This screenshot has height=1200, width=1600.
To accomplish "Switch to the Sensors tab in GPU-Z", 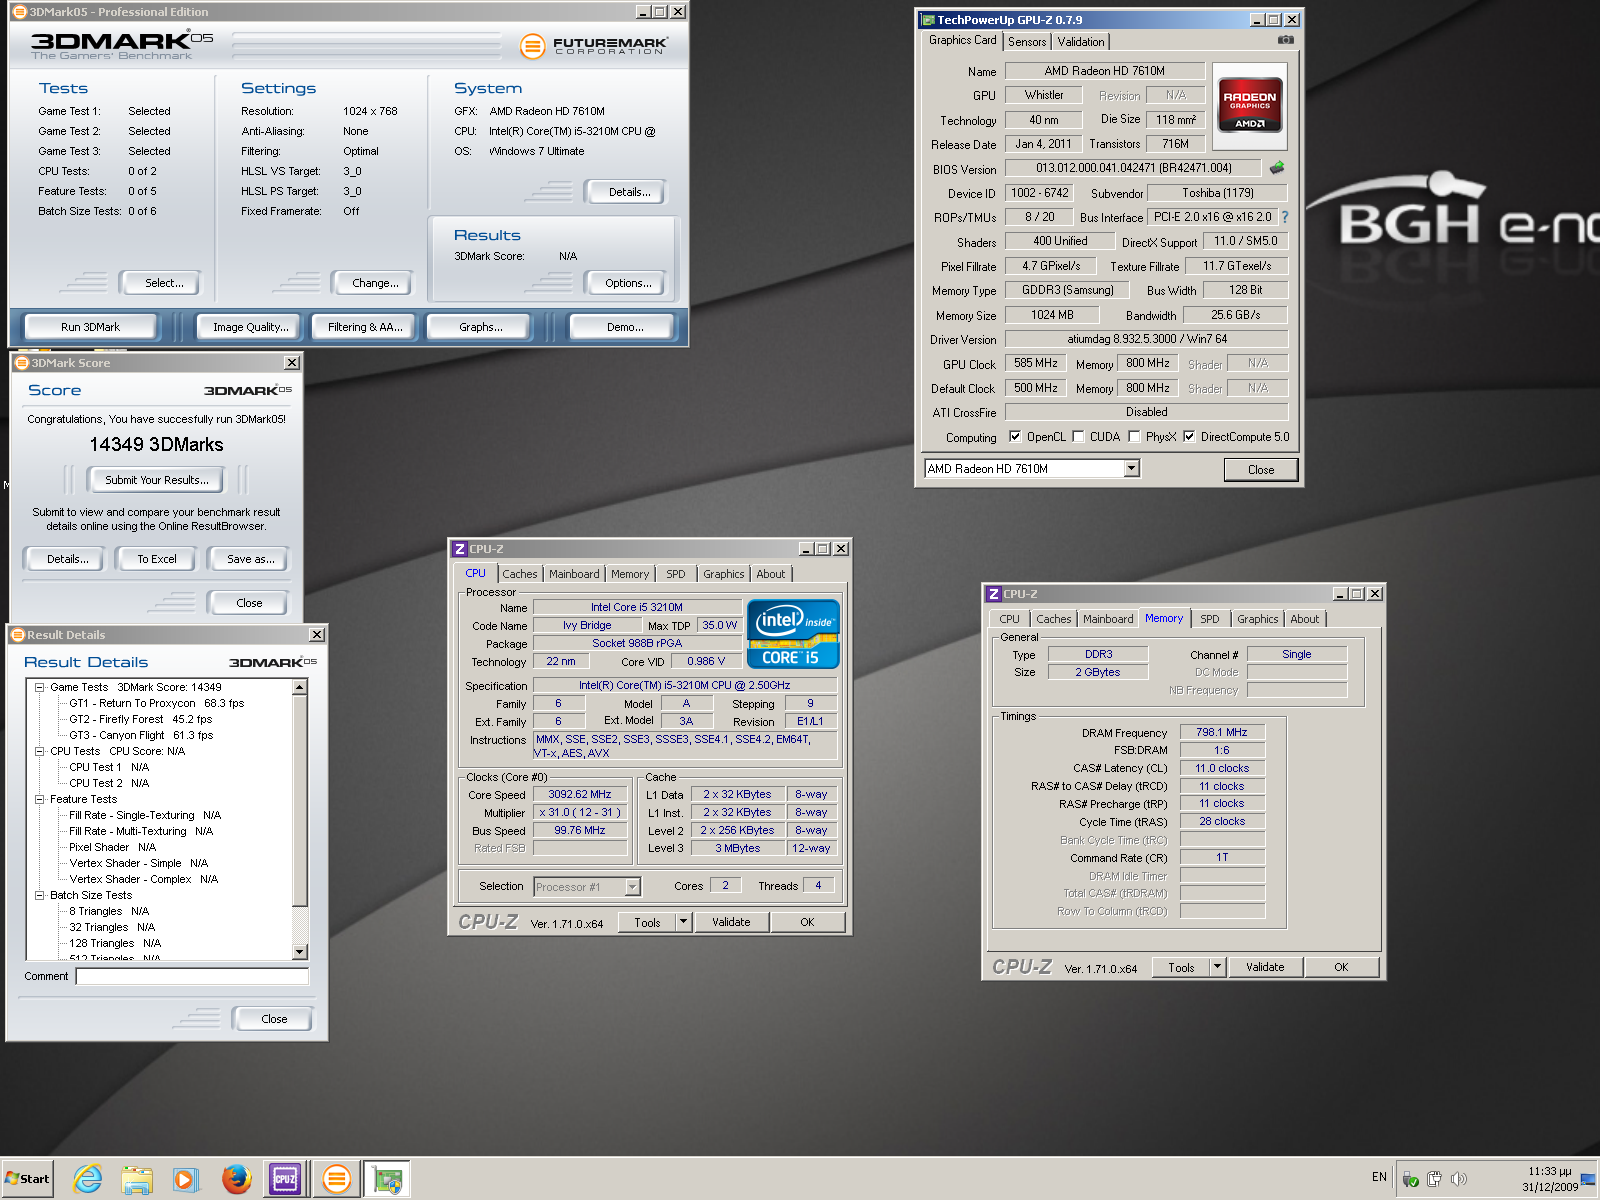I will (1027, 42).
